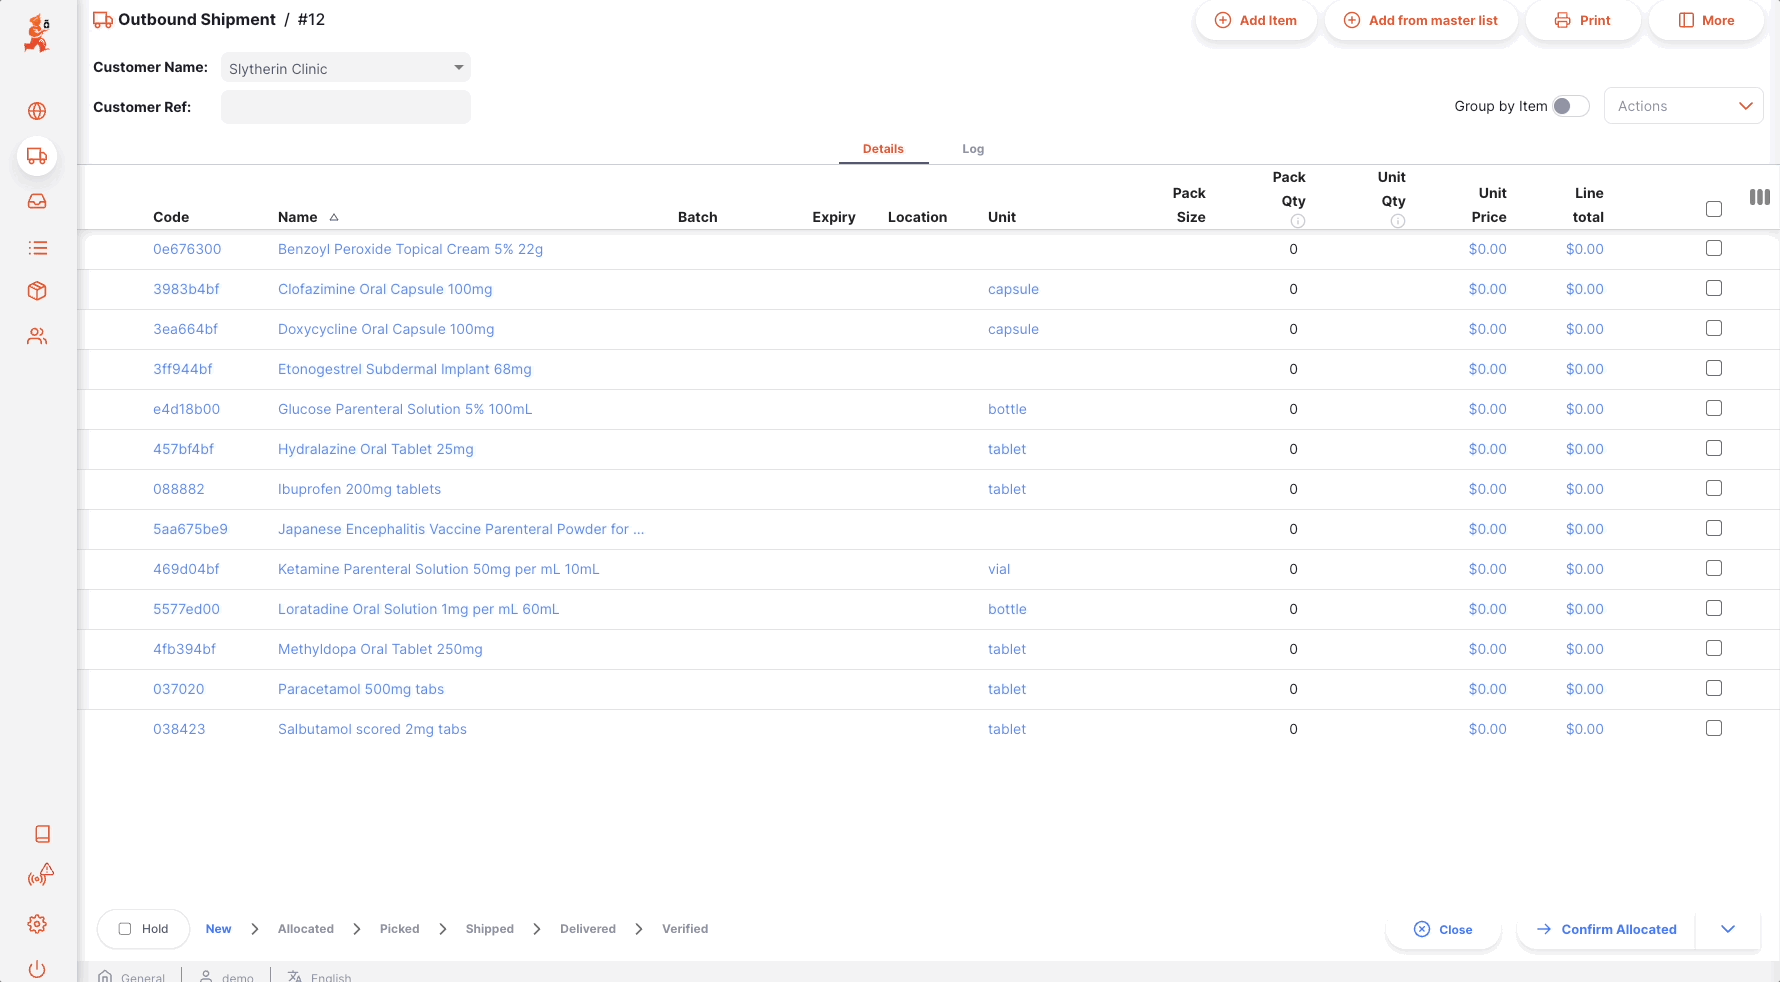The height and width of the screenshot is (982, 1780).
Task: Click the power logout icon
Action: (37, 968)
